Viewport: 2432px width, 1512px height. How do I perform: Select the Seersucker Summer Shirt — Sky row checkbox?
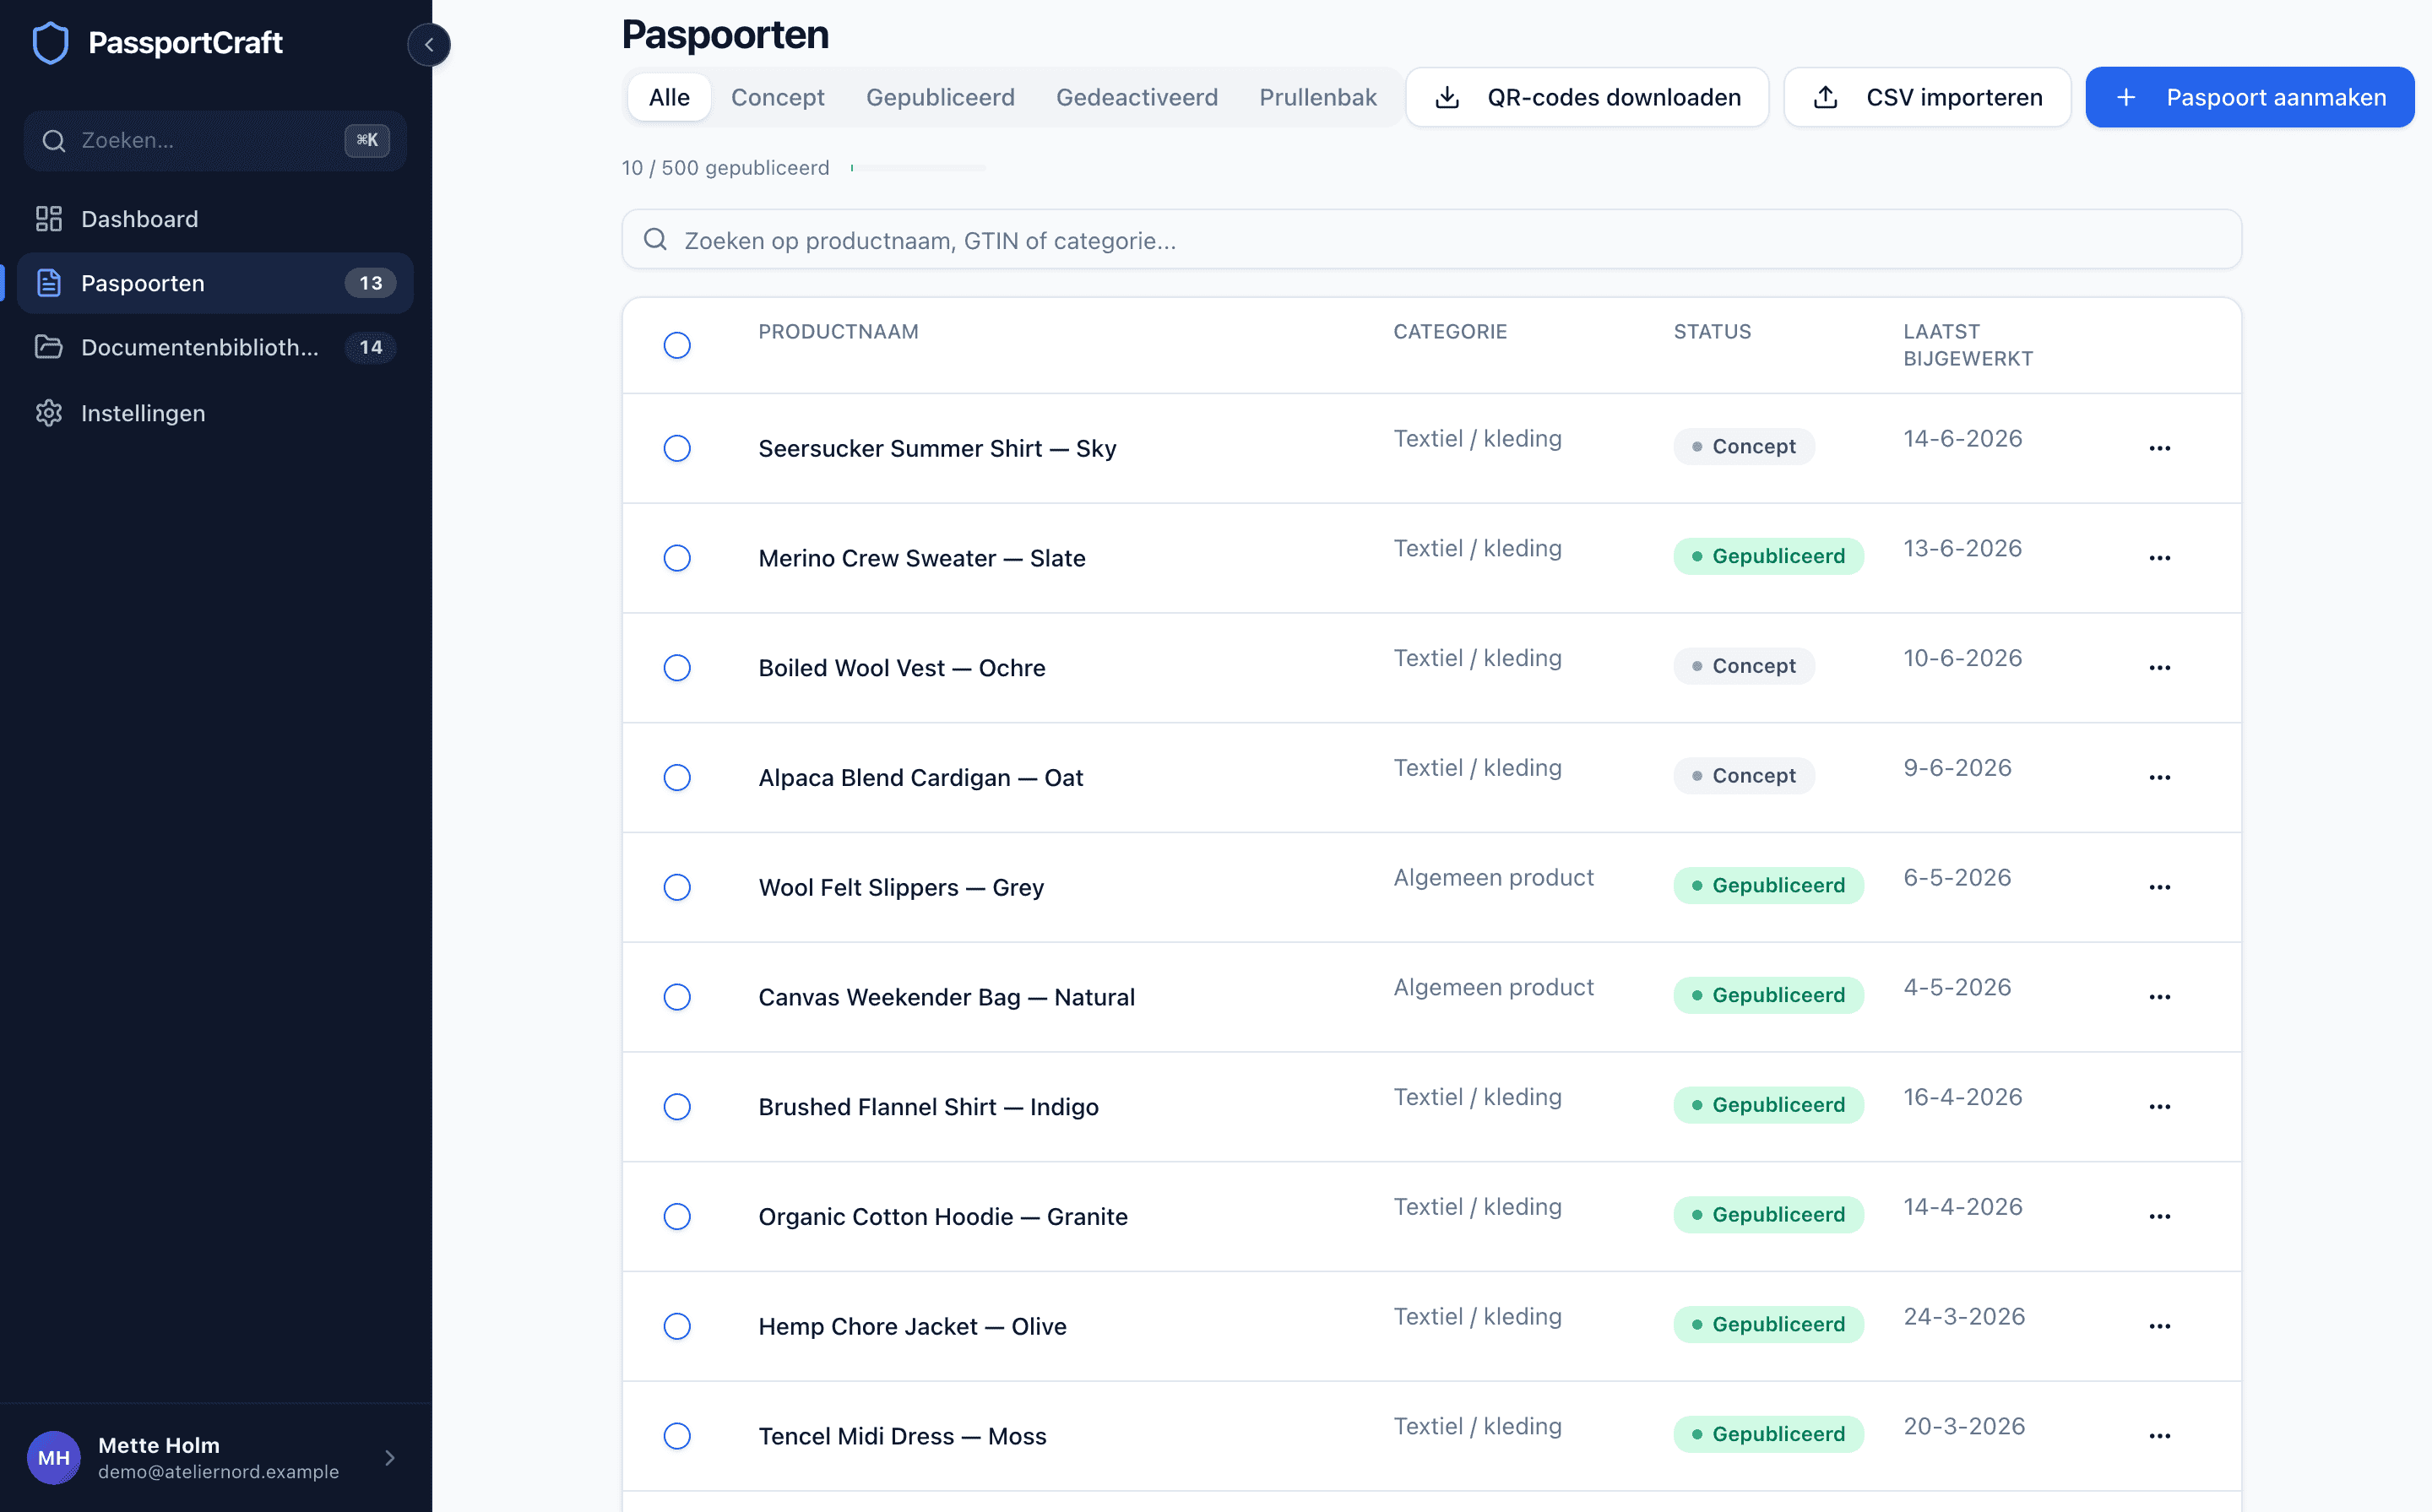point(677,448)
